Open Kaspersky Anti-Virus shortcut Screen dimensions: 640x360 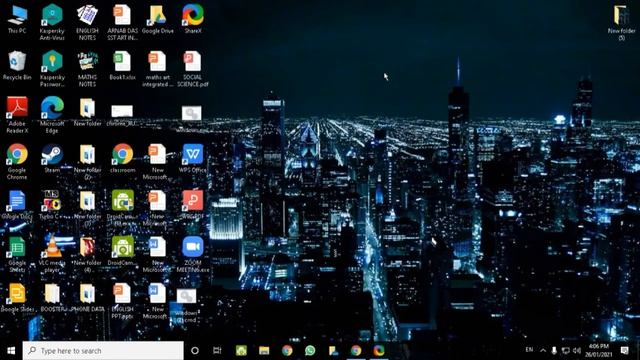coord(52,22)
